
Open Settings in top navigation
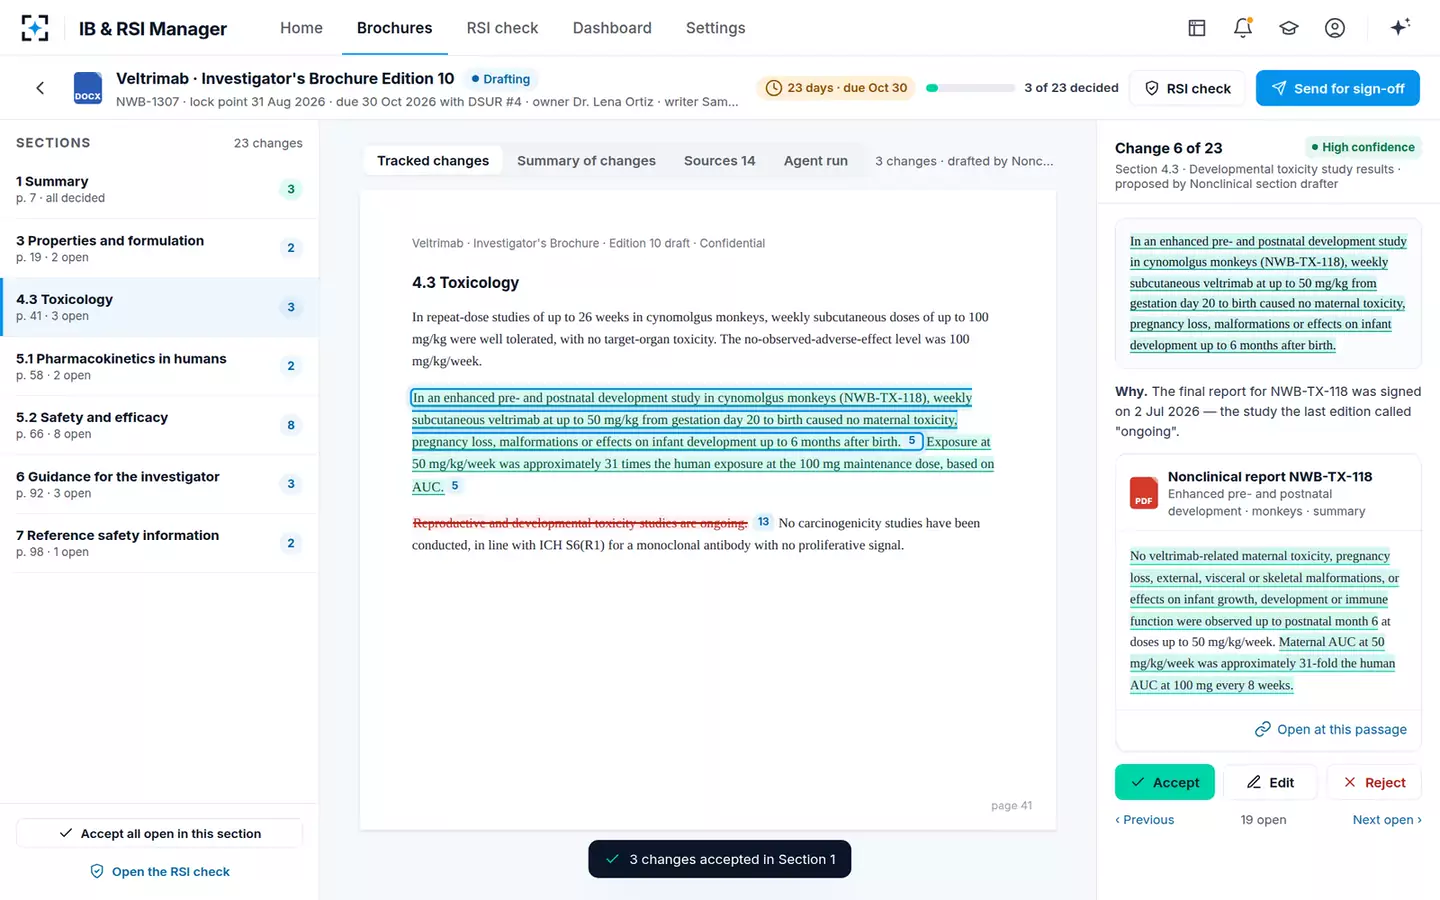[x=715, y=28]
